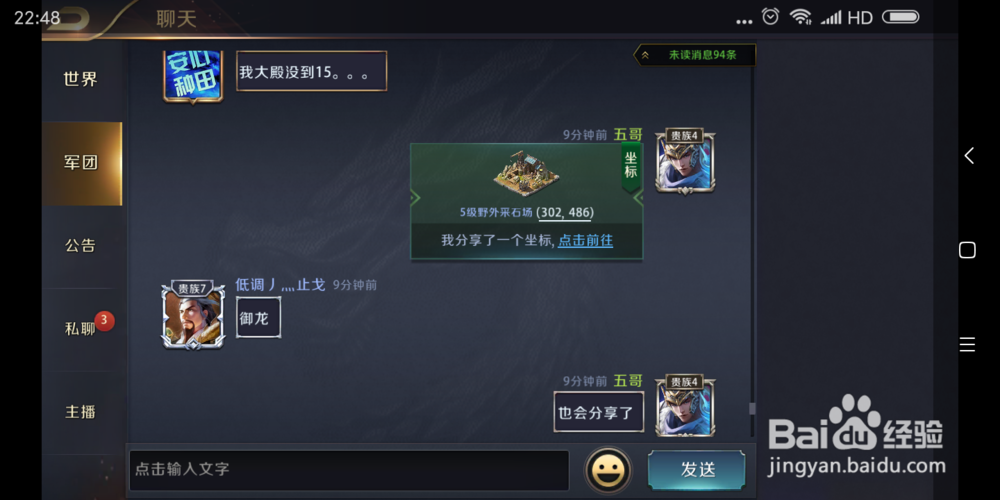This screenshot has height=500, width=1000.
Task: Tap the green 坐标 ribbon tag
Action: click(631, 167)
